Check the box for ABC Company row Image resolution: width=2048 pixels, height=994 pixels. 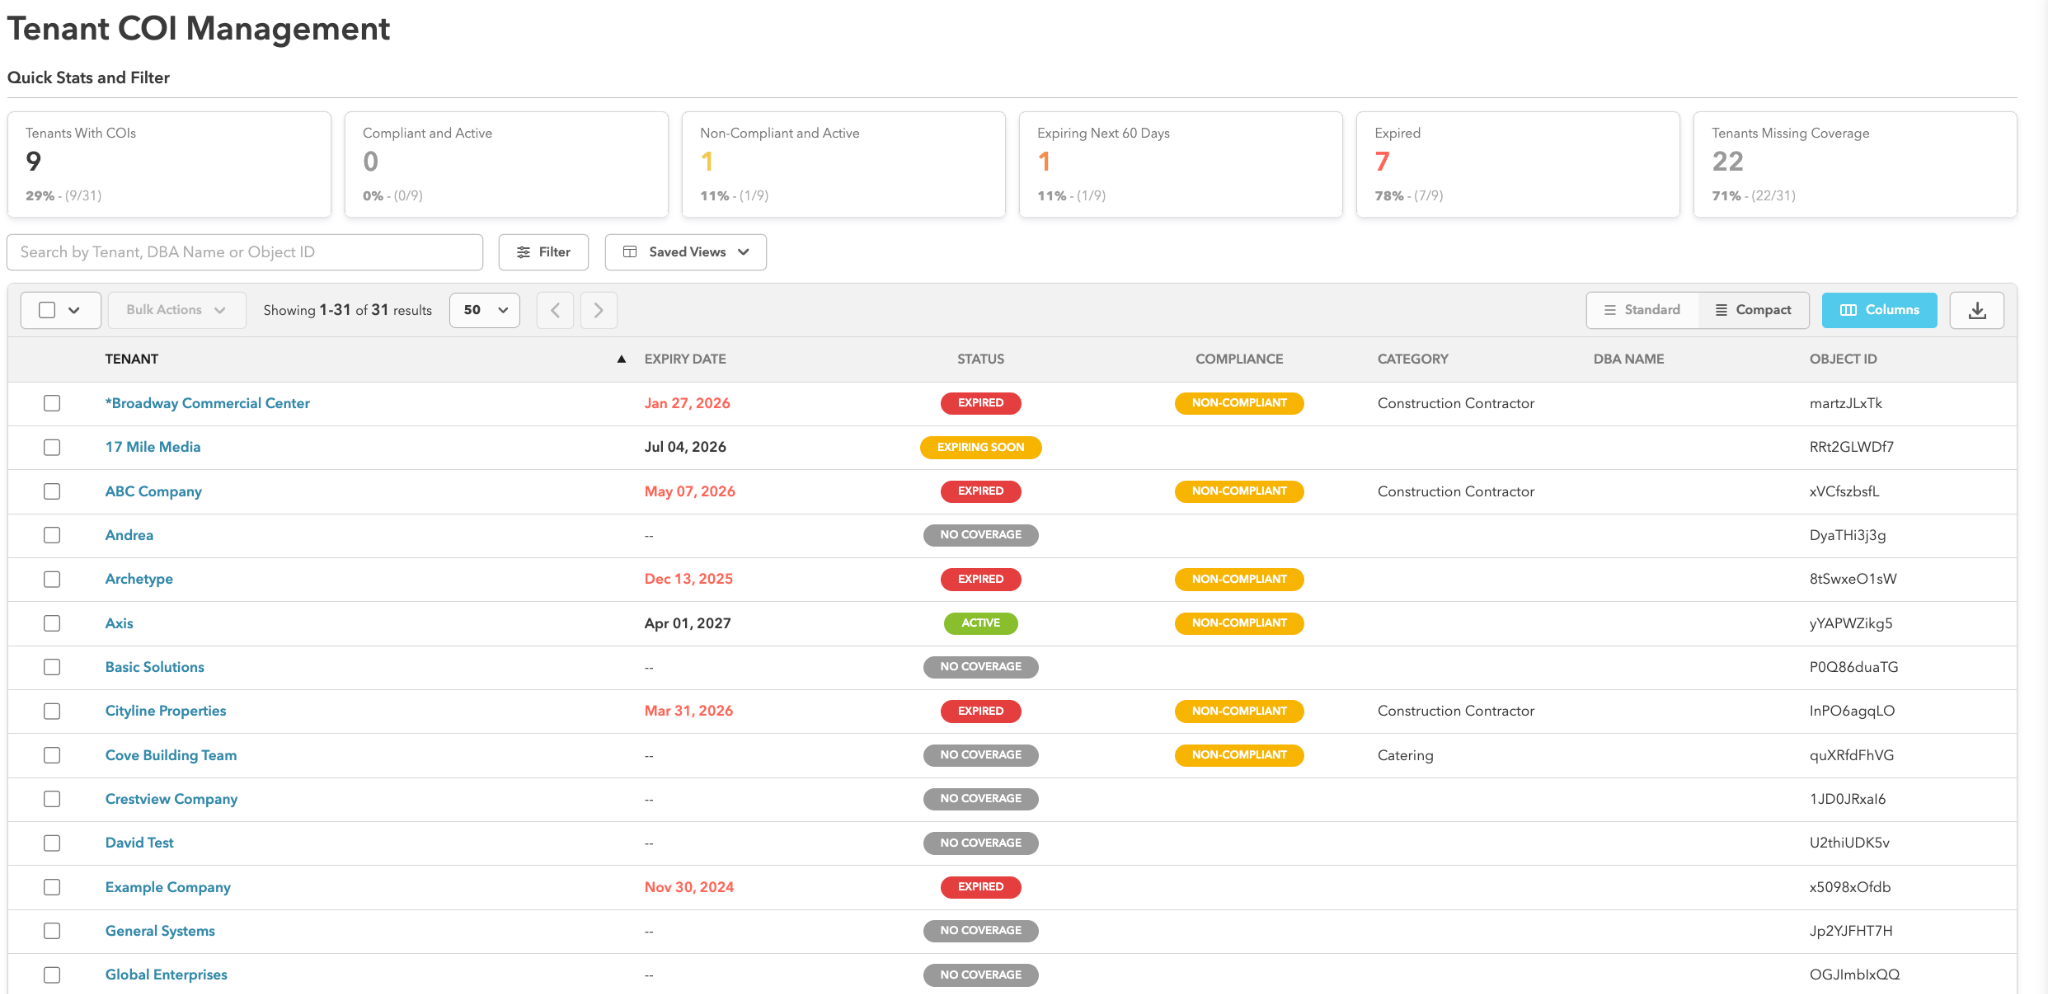(x=52, y=491)
